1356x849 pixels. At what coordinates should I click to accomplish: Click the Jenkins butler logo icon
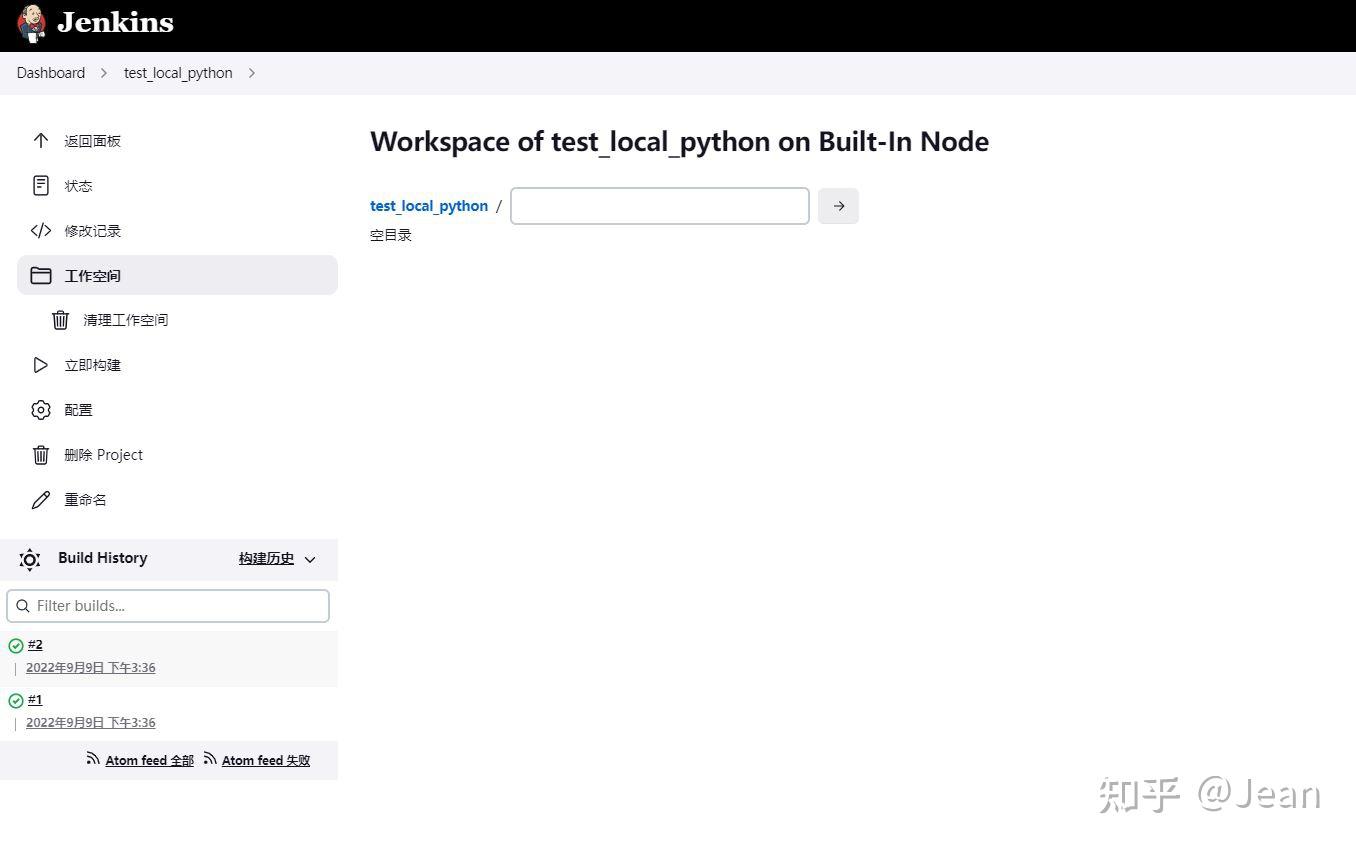coord(32,23)
